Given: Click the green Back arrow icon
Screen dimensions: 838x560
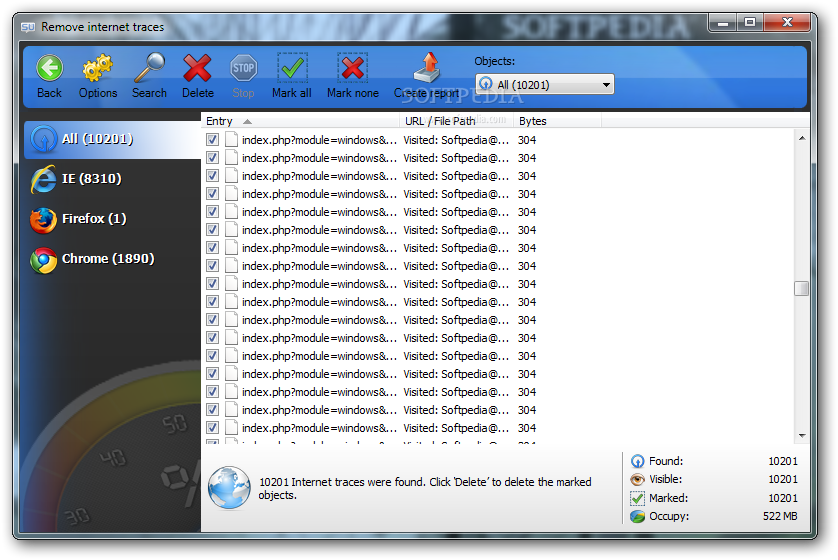Looking at the screenshot, I should [50, 68].
